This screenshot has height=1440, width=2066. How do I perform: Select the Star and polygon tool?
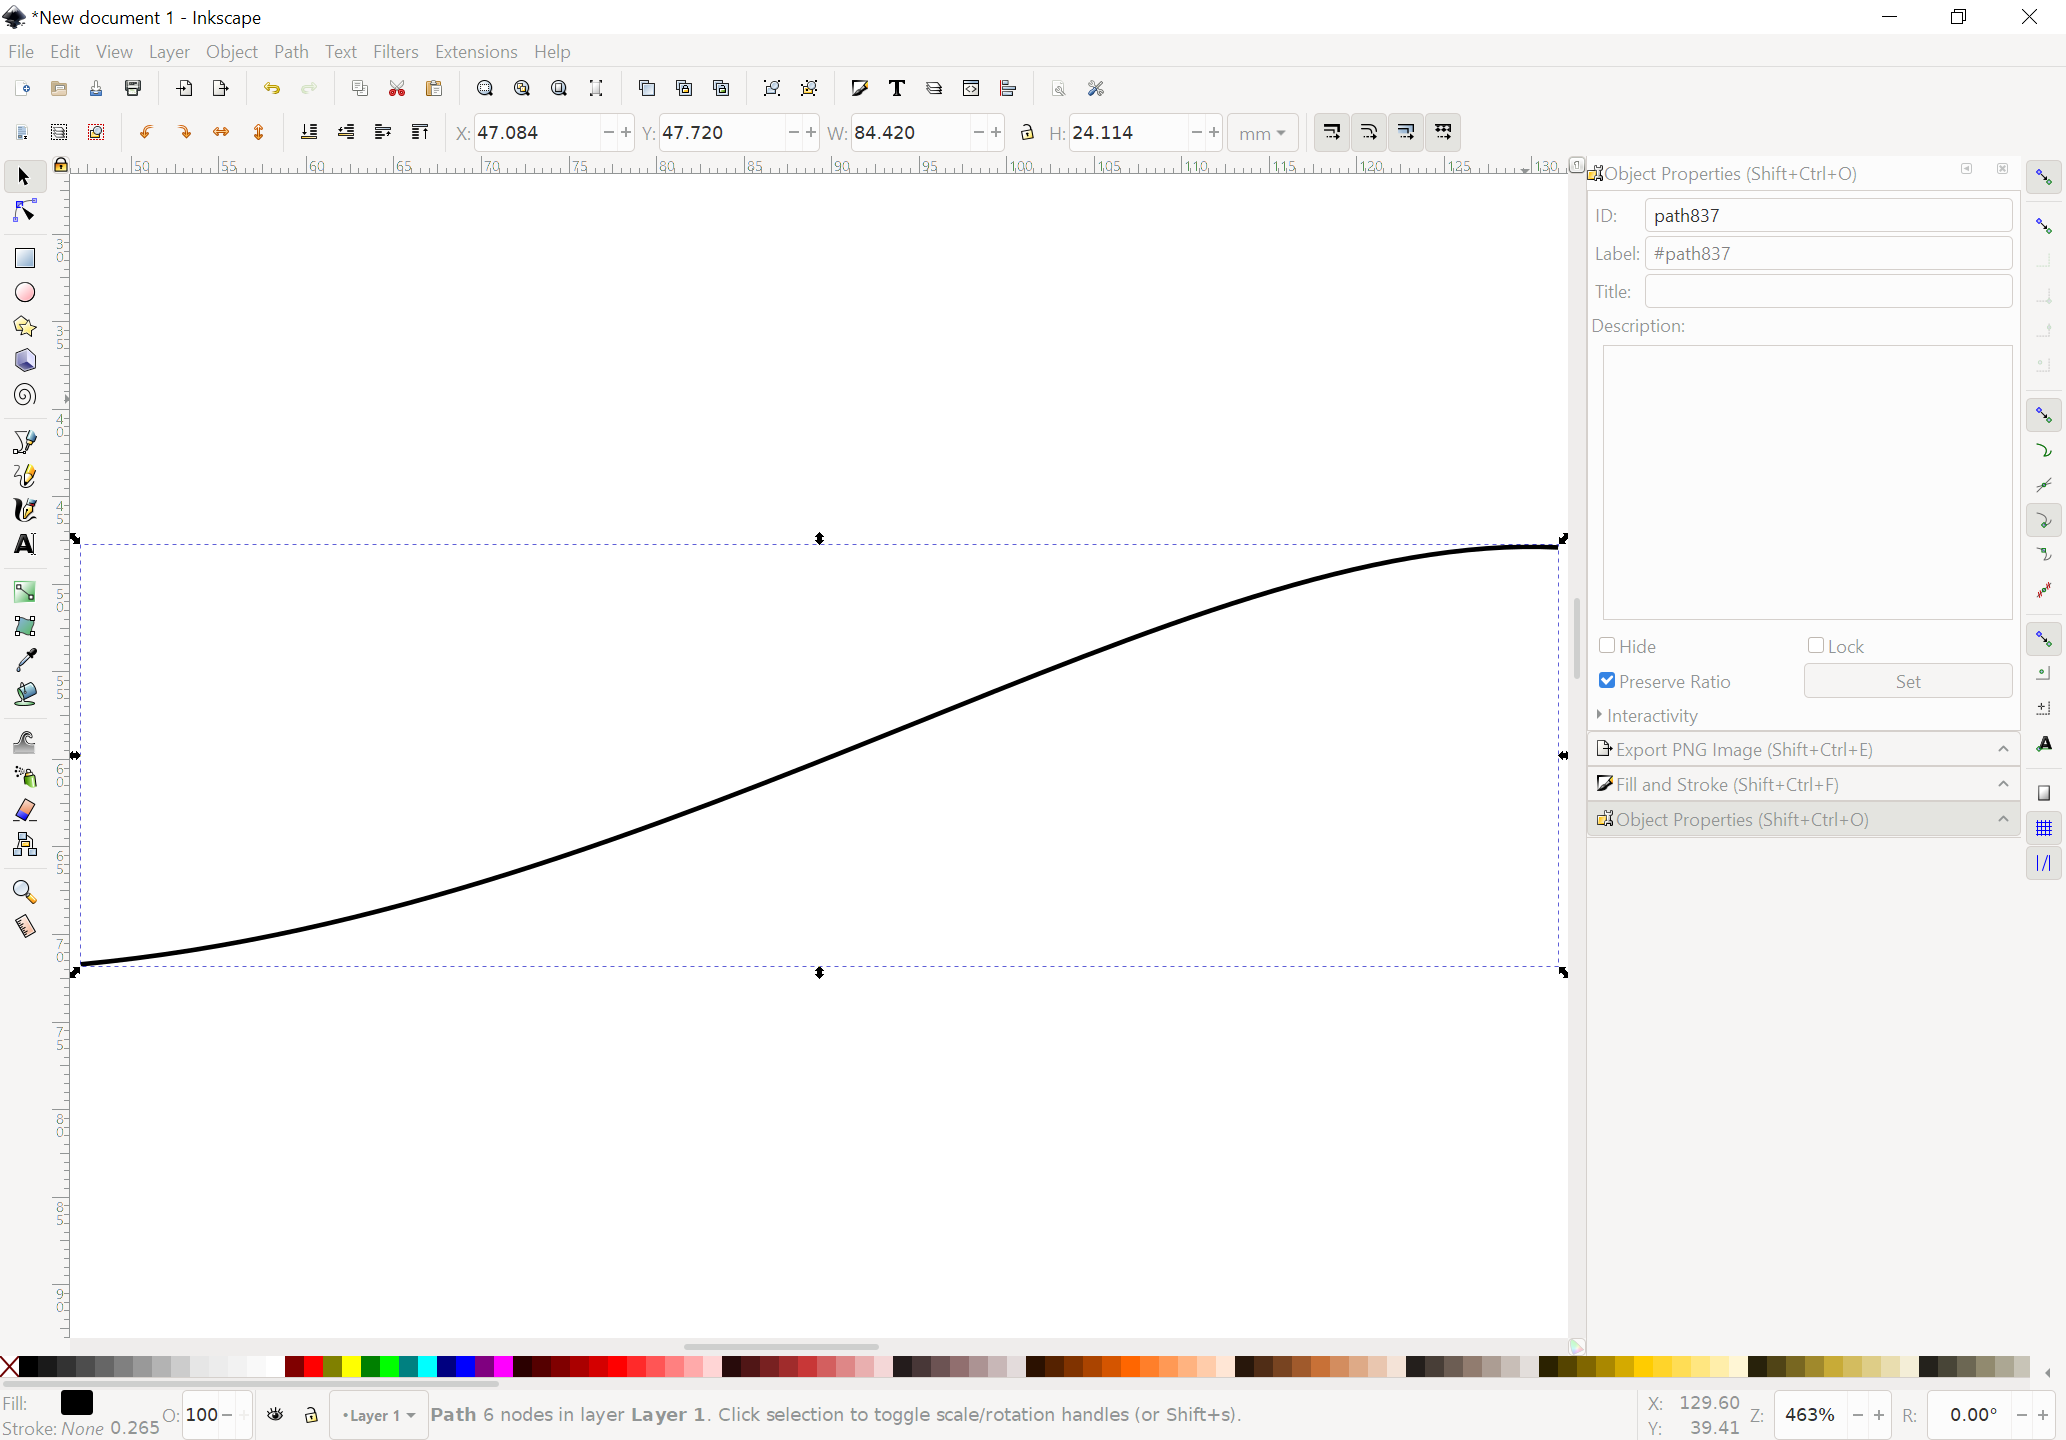click(25, 326)
